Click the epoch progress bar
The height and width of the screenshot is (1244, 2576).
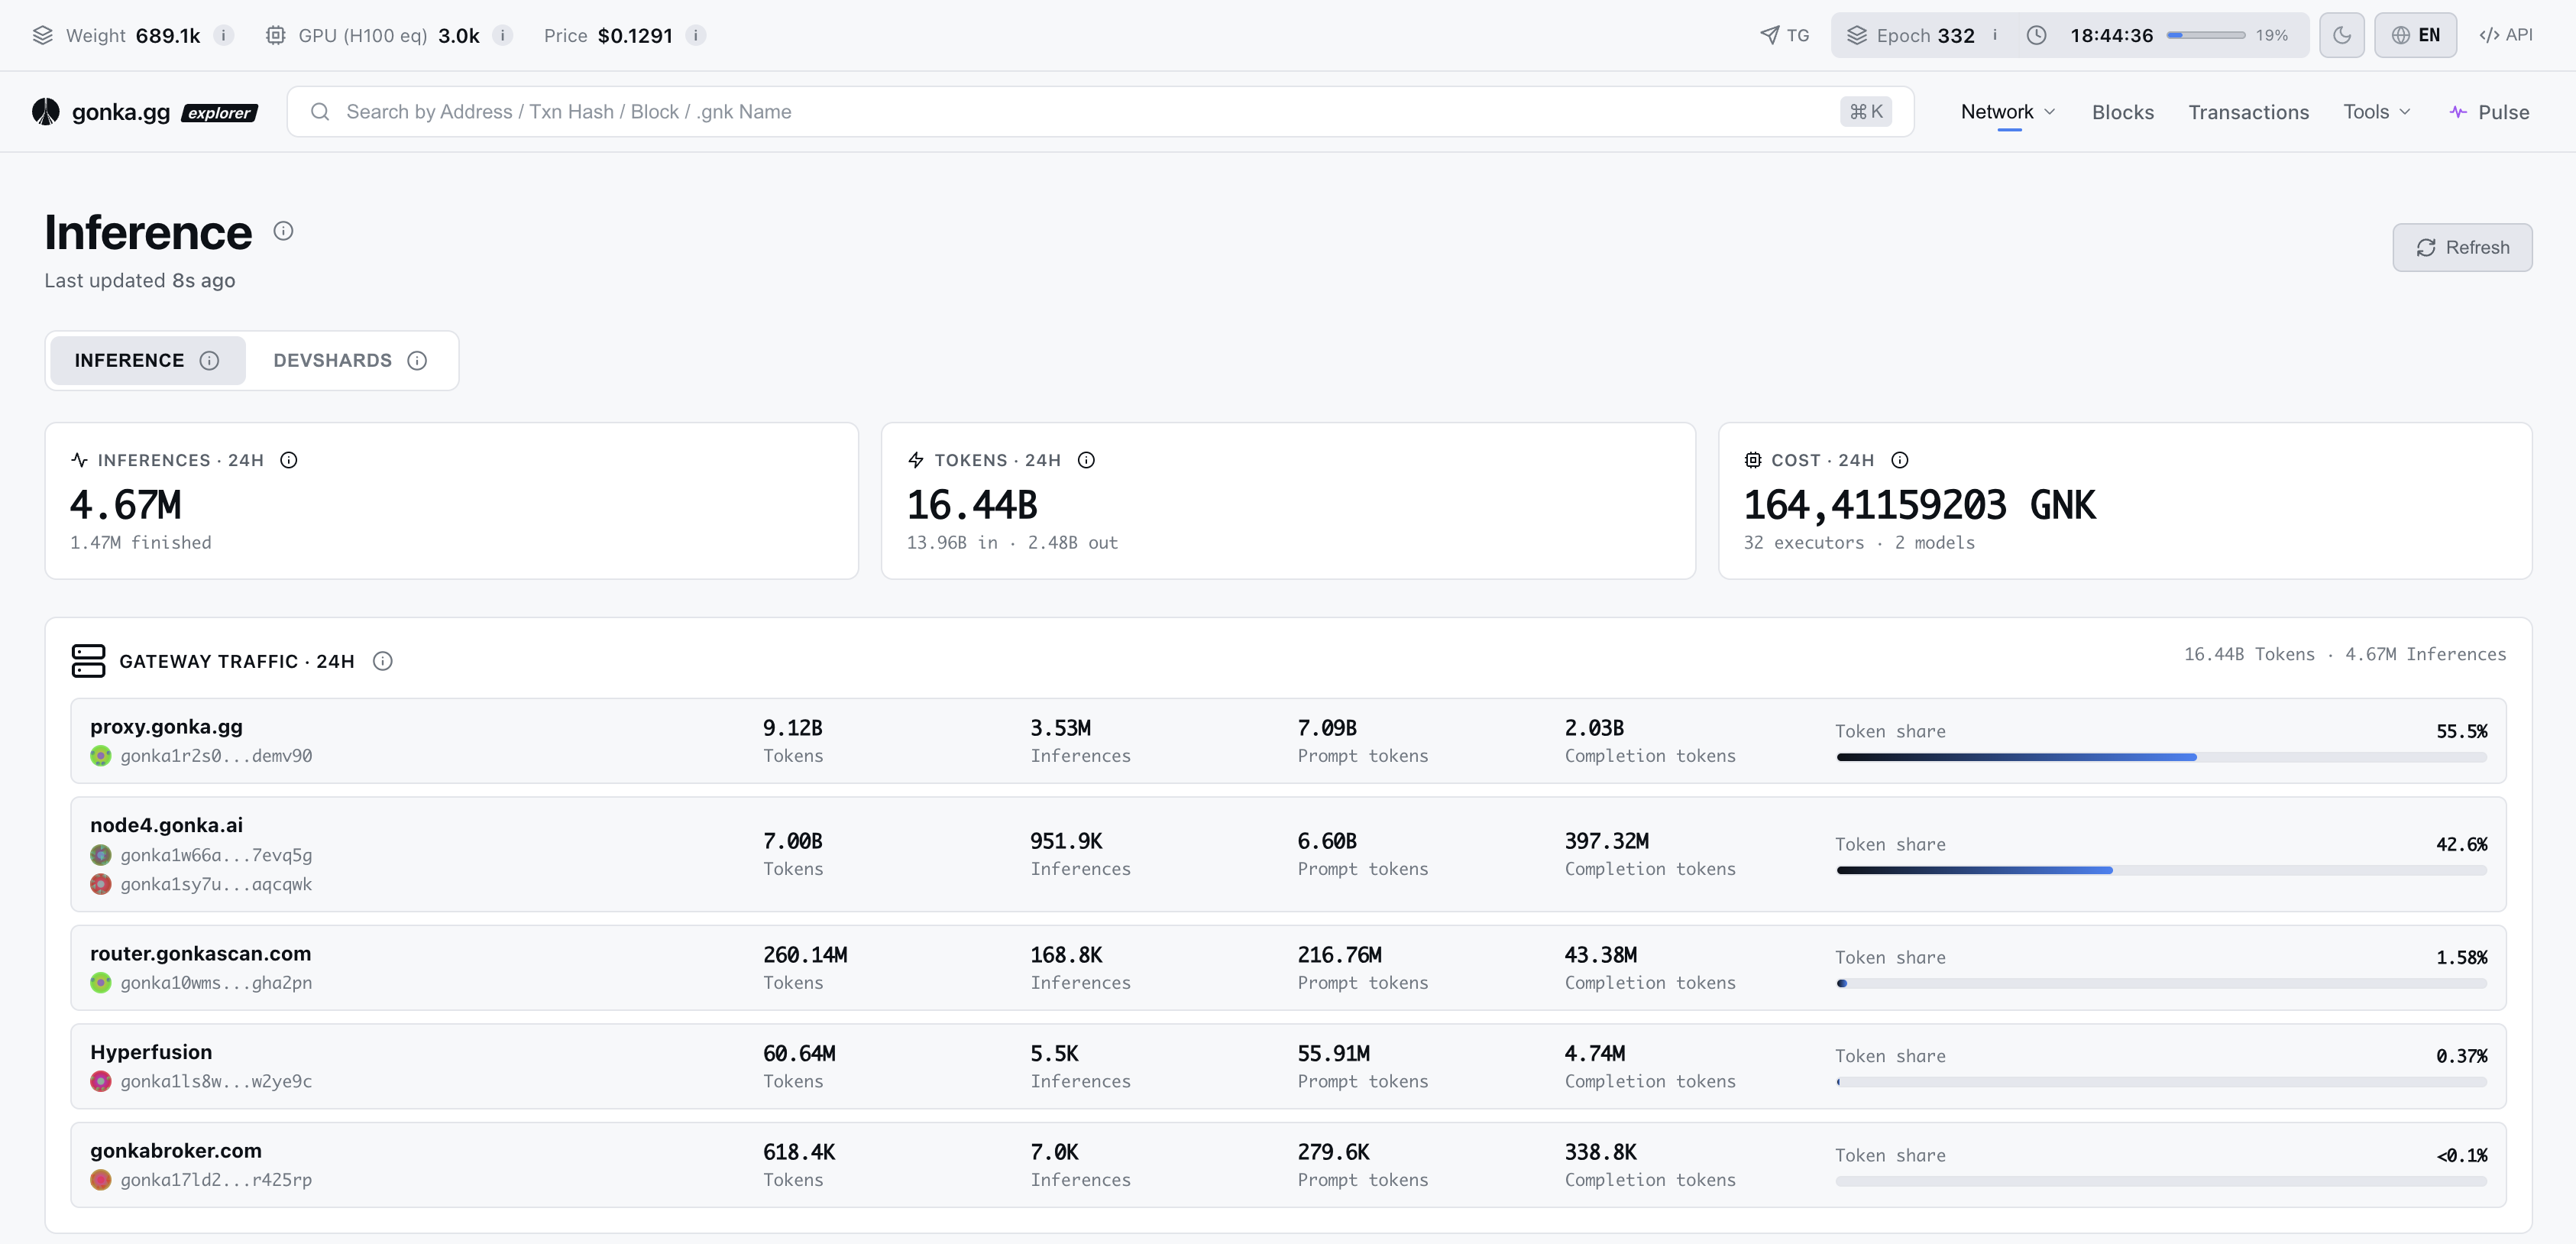tap(2206, 35)
